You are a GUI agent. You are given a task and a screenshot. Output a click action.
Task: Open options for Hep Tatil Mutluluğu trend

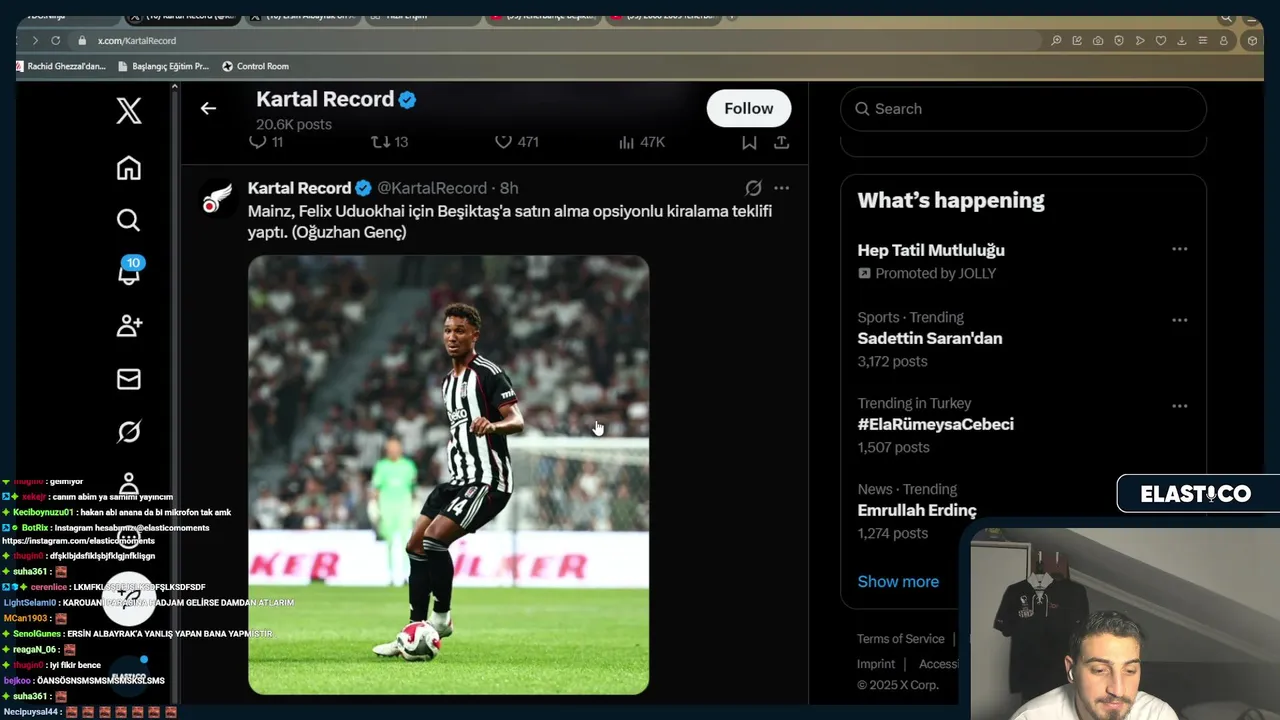[x=1180, y=249]
